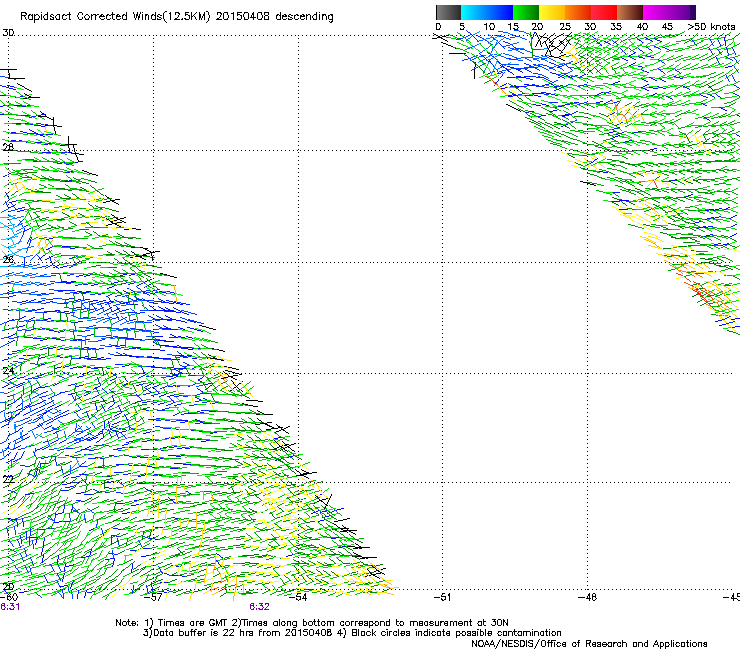Click the latitude label '30'
740x650 pixels.
[8, 32]
